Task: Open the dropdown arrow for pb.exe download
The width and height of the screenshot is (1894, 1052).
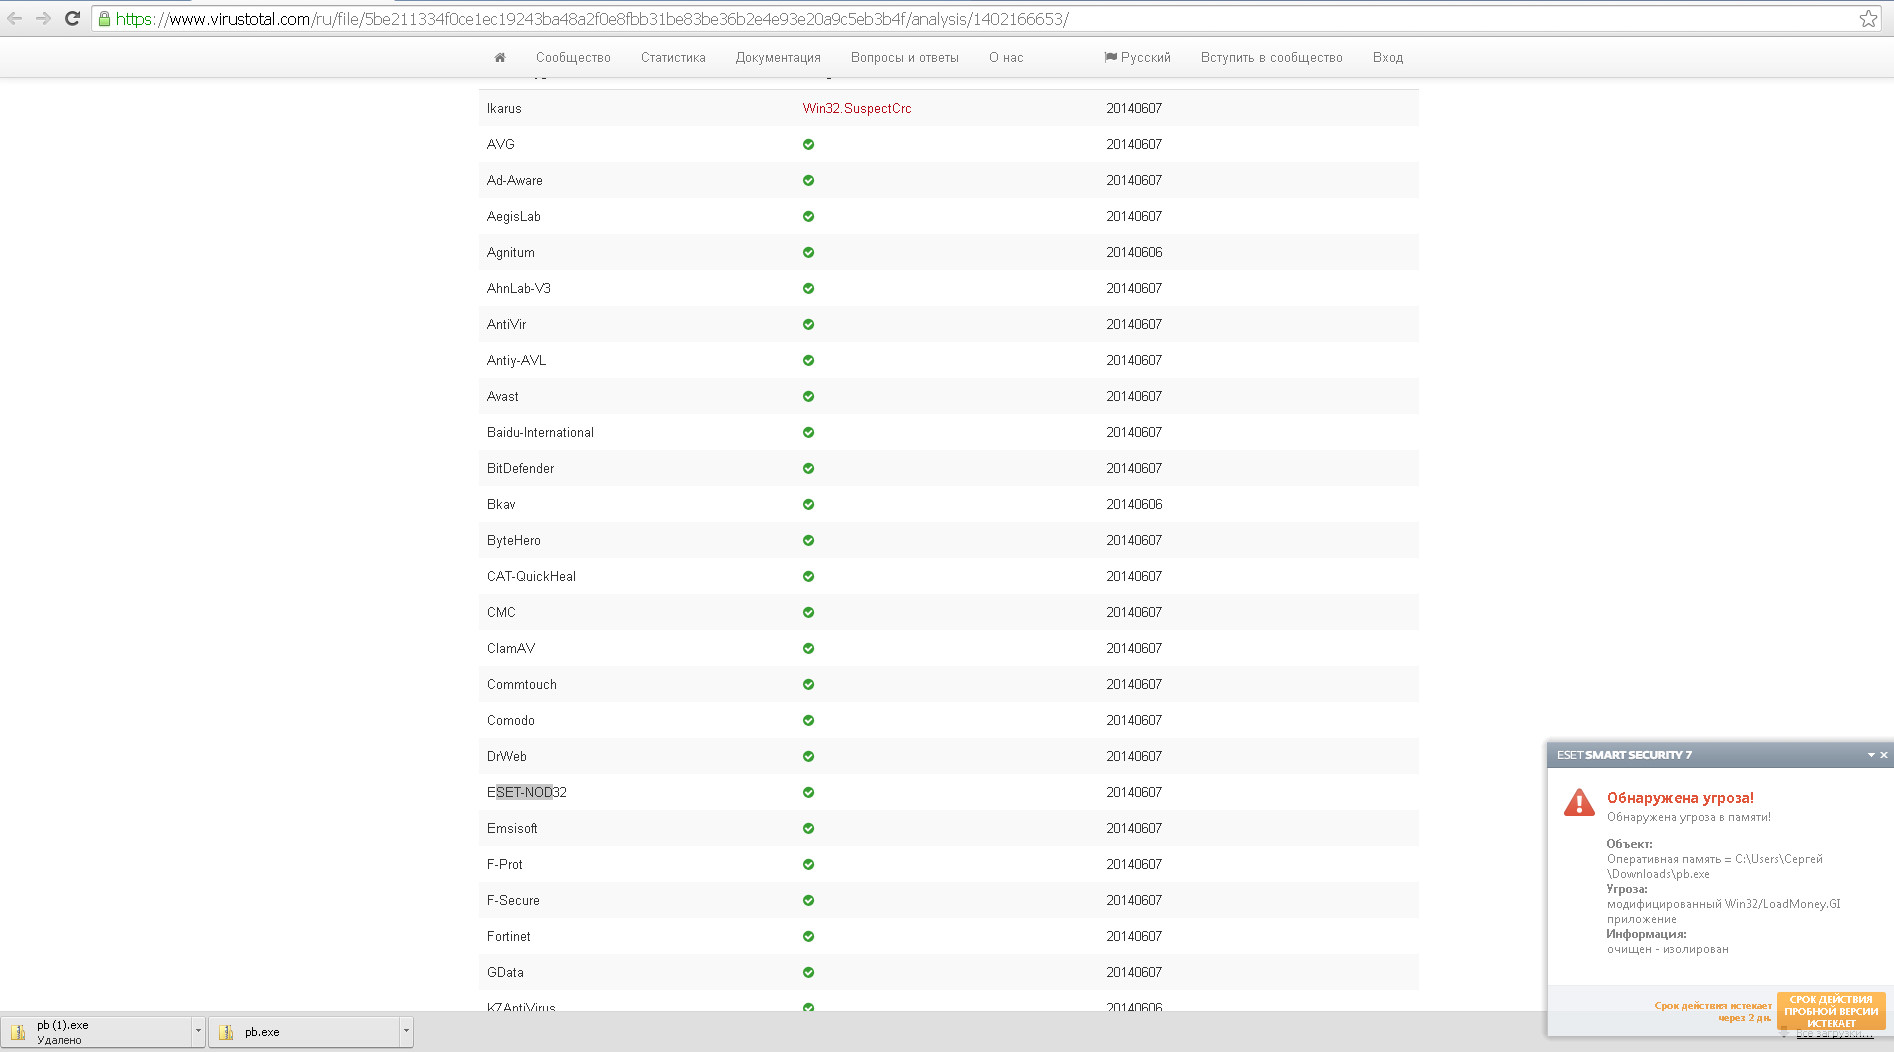Action: [x=406, y=1031]
